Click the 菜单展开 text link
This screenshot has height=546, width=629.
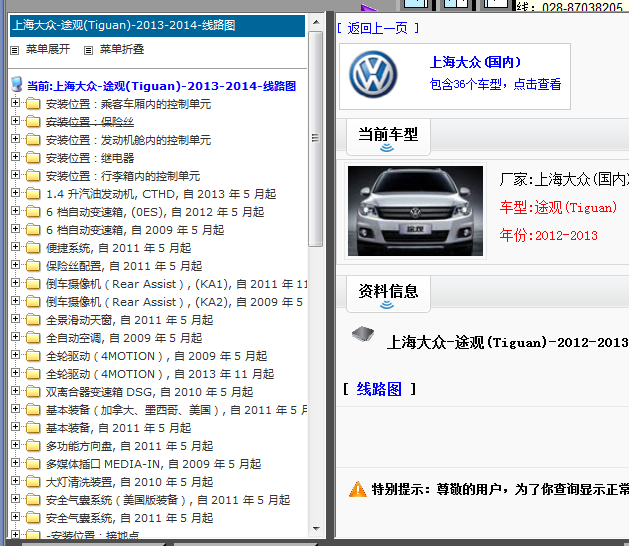pyautogui.click(x=48, y=49)
